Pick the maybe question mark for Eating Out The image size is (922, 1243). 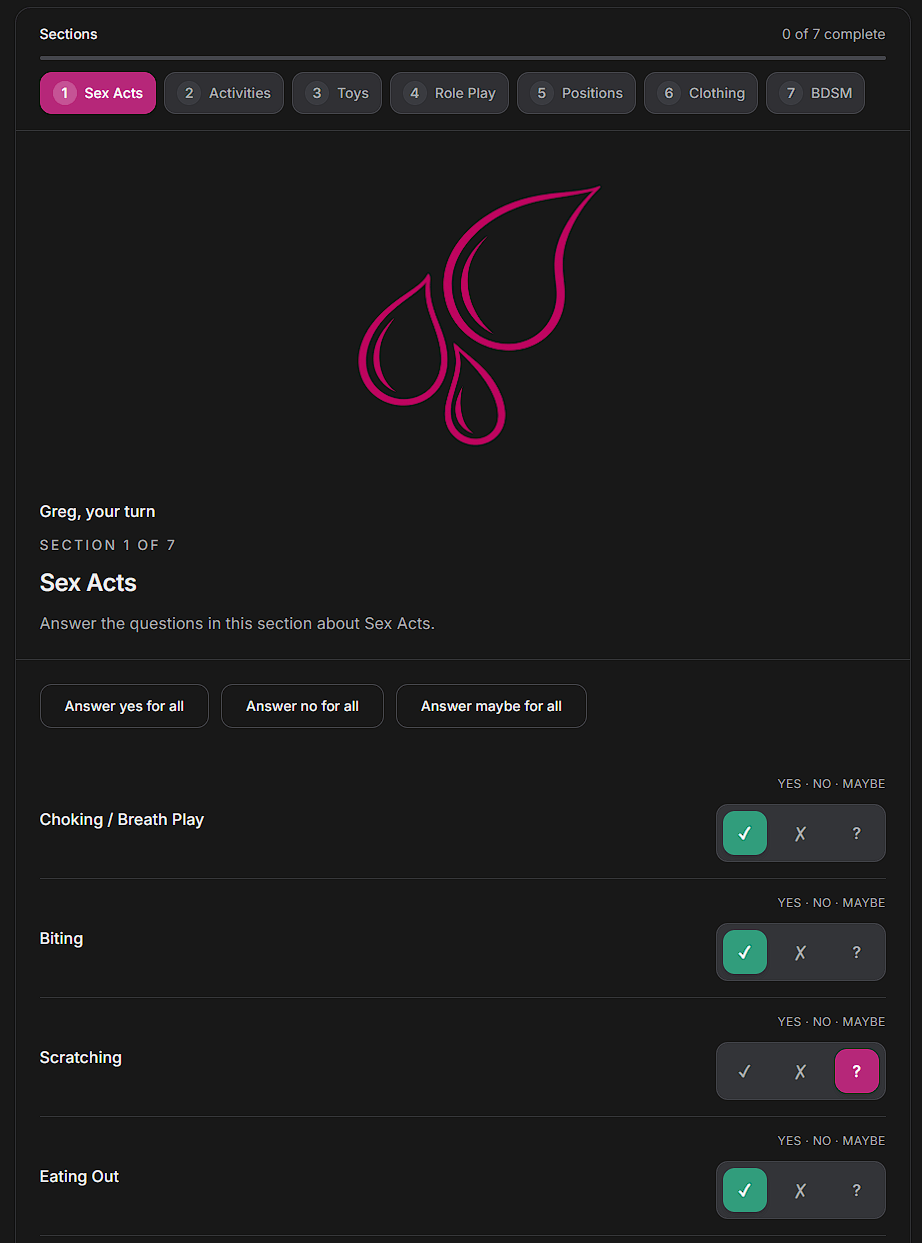[857, 1190]
